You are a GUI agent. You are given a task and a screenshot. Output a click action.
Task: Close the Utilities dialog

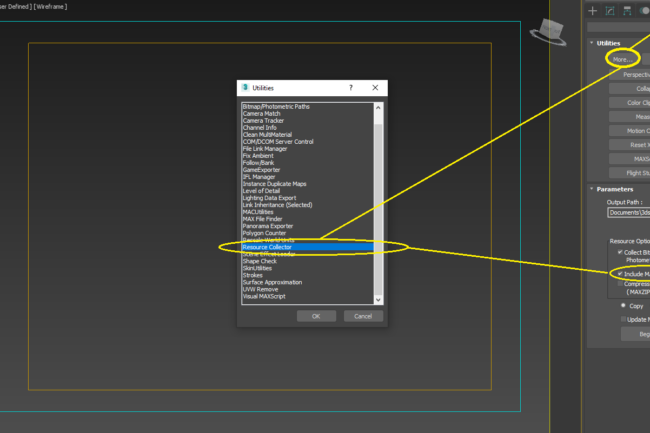375,87
